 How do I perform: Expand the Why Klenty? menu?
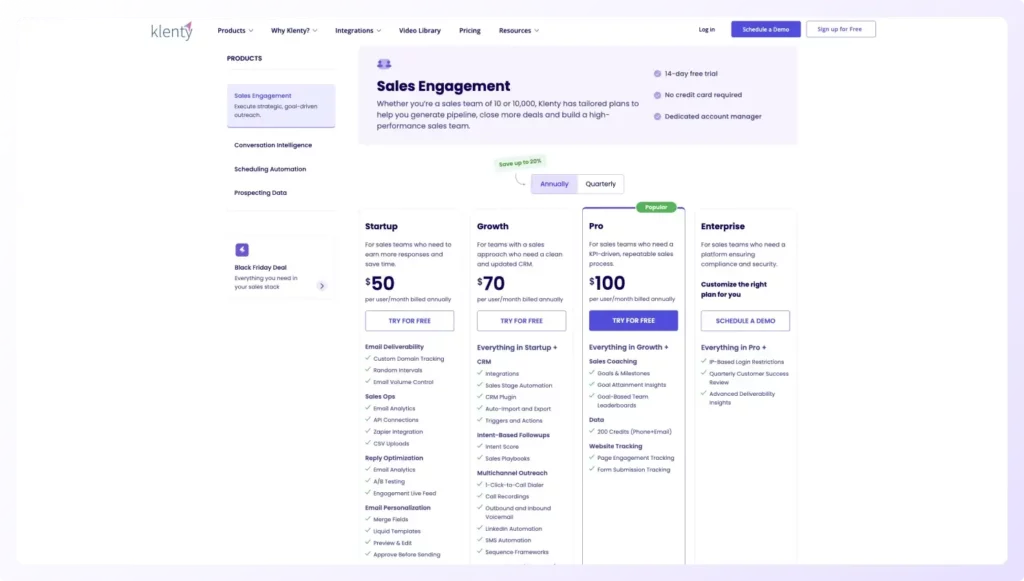click(x=294, y=31)
